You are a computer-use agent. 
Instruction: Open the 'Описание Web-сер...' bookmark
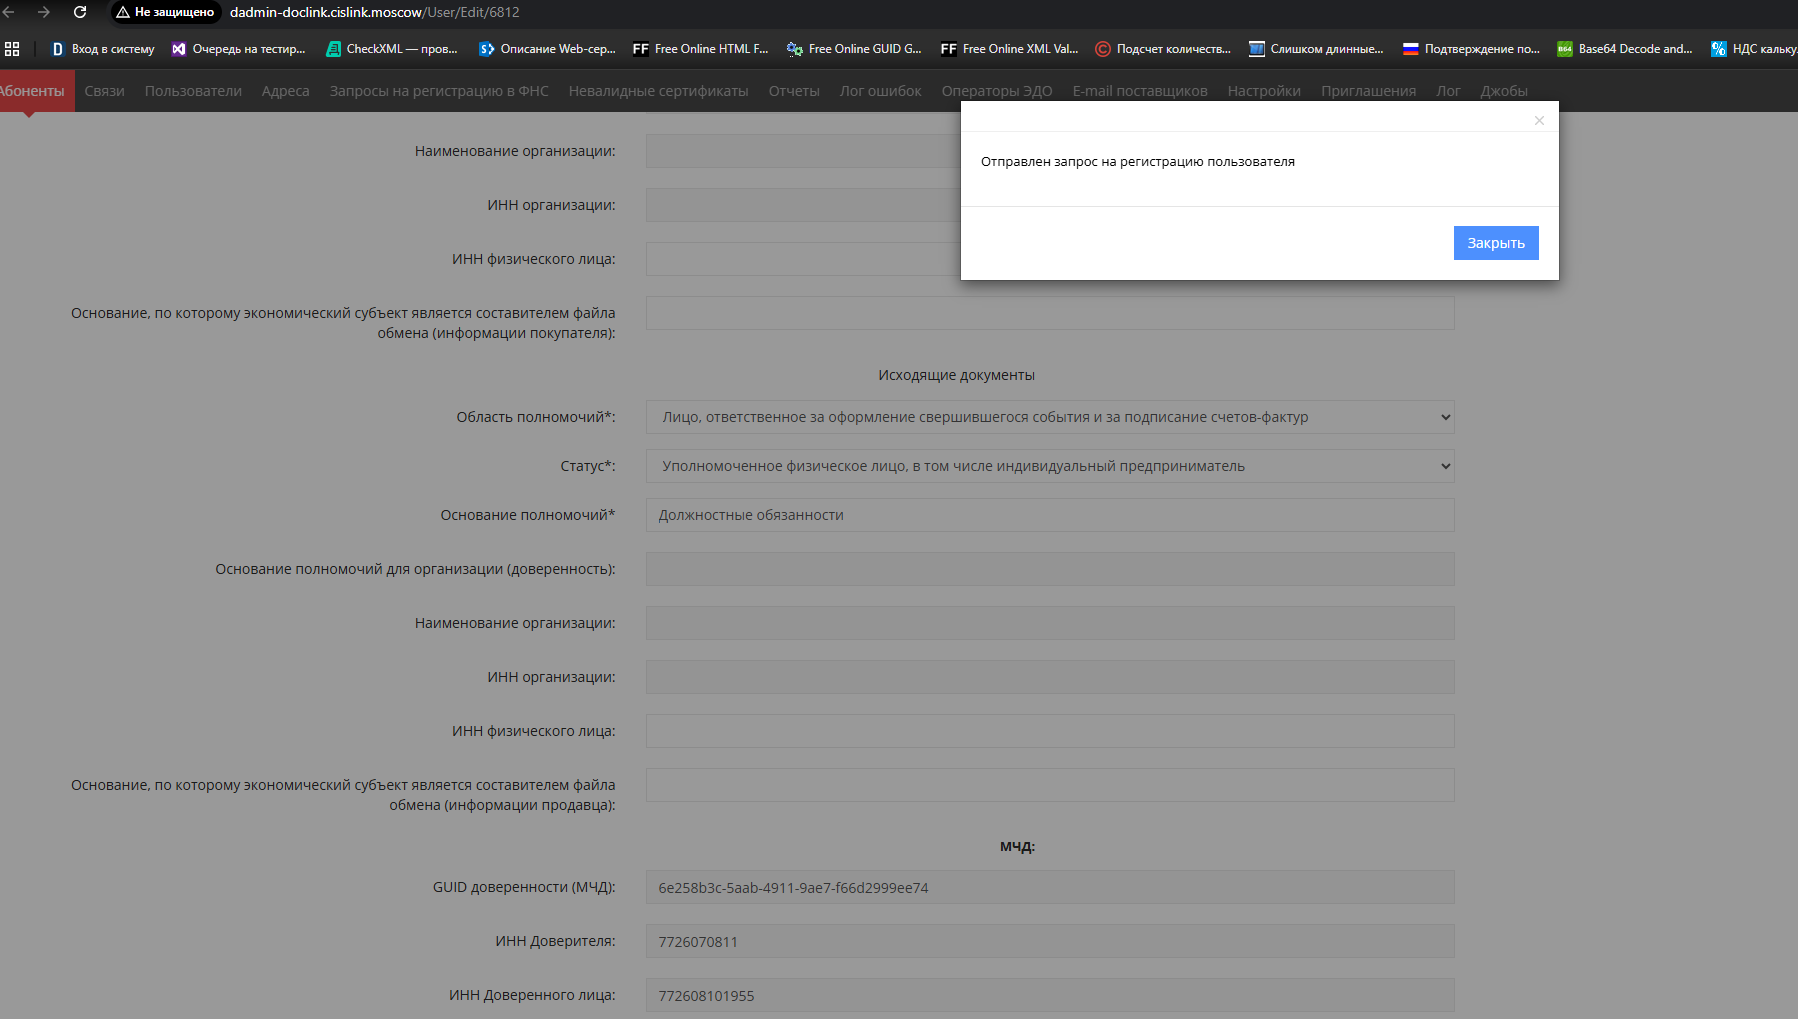[548, 49]
